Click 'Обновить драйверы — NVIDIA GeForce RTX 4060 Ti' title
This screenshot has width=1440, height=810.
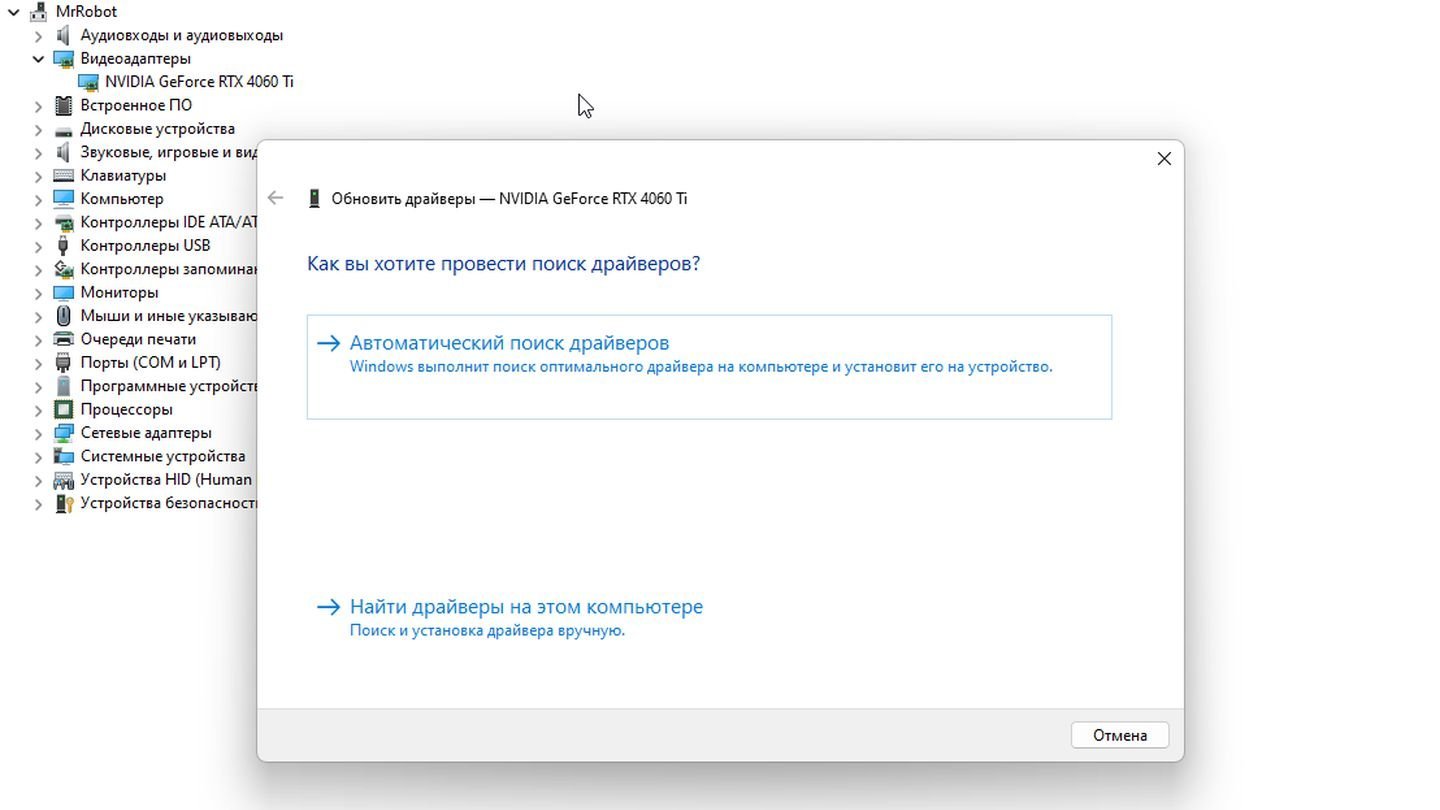tap(509, 198)
